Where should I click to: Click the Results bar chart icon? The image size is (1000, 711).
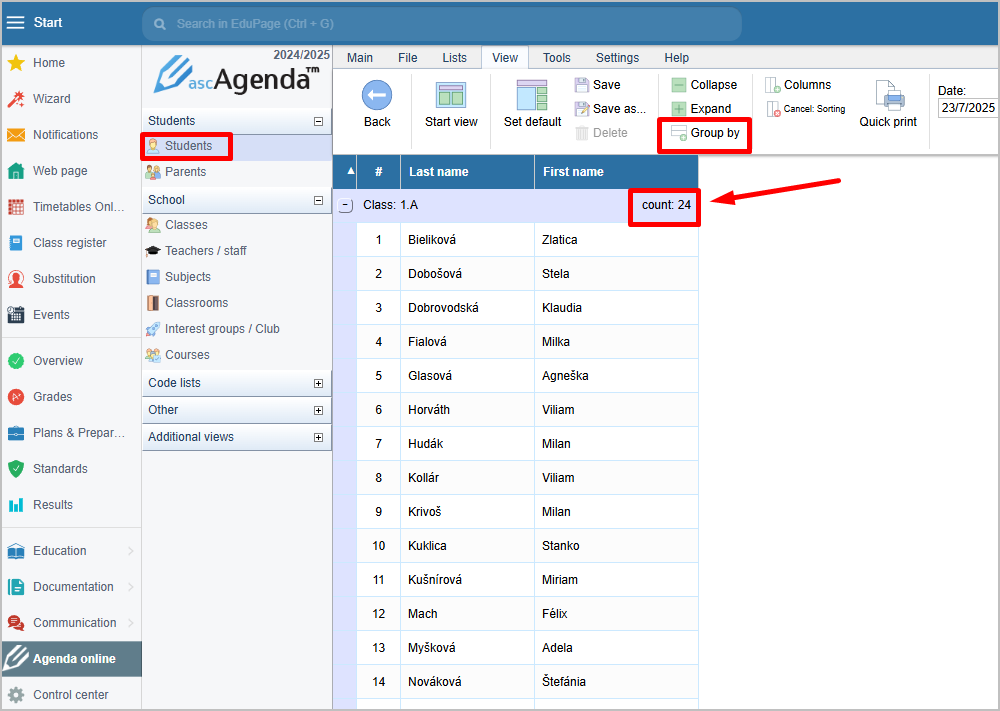pos(16,505)
